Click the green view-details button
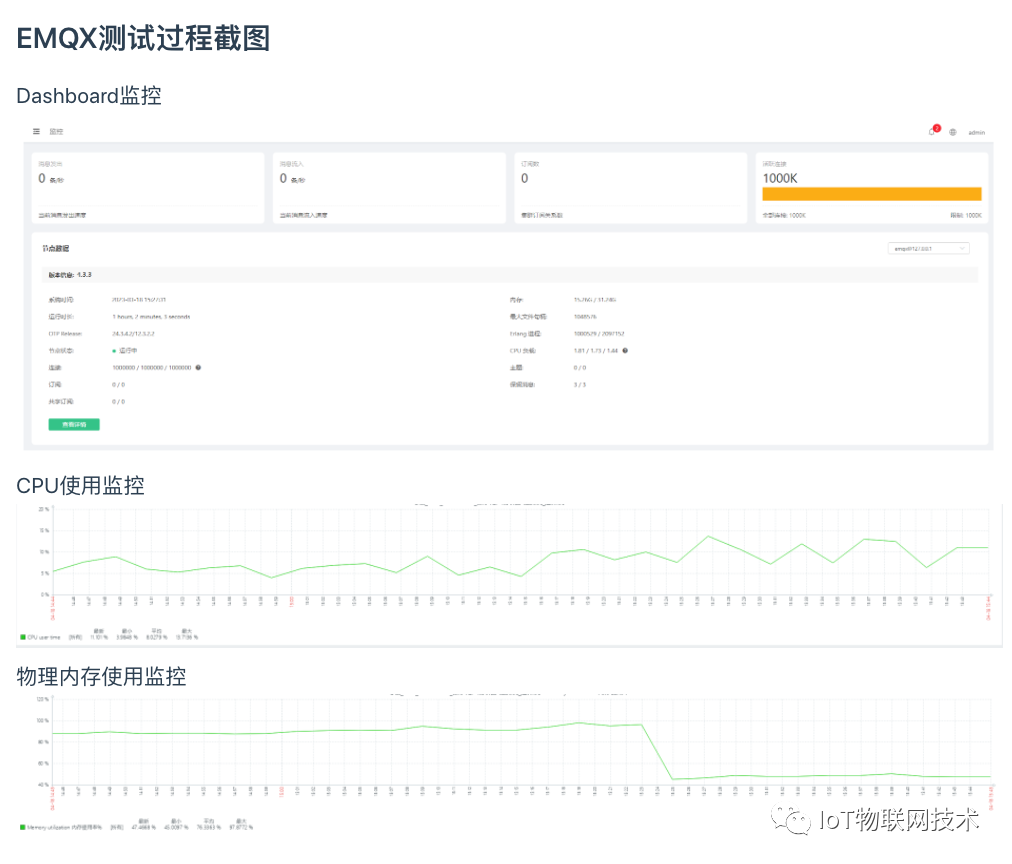The image size is (1012, 864). 74,425
